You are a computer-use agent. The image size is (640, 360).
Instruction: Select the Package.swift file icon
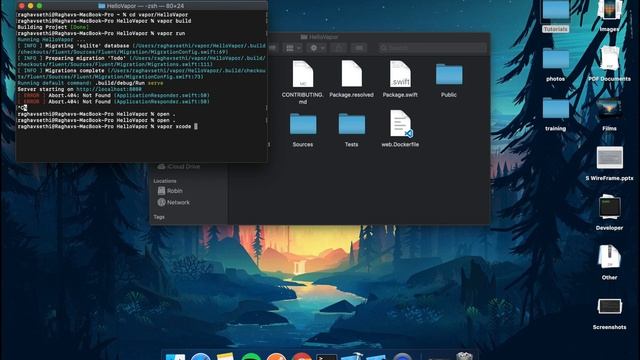(400, 74)
